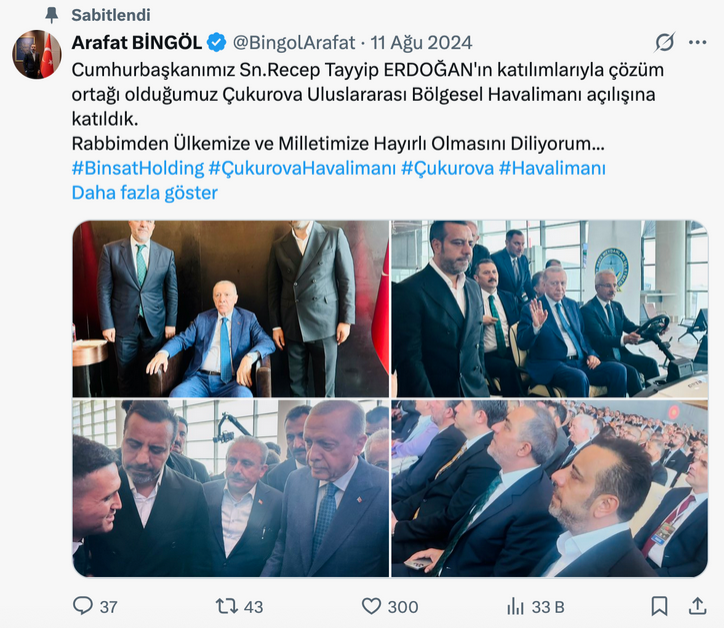
Task: Open the #Havalimanı hashtag link
Action: 552,168
